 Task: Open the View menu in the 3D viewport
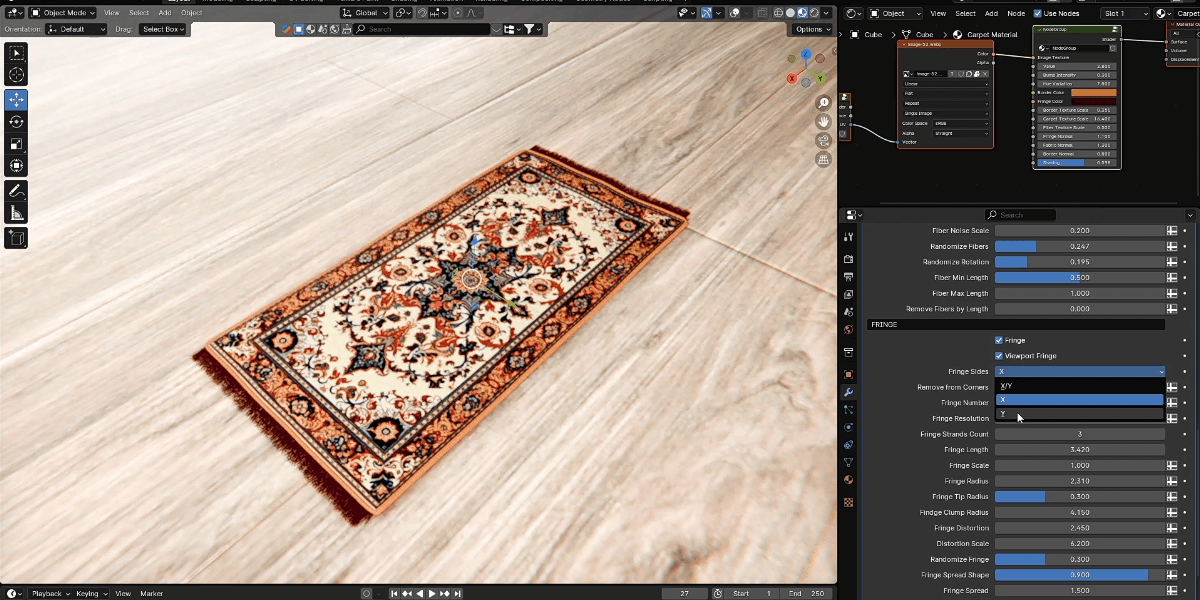pyautogui.click(x=112, y=13)
